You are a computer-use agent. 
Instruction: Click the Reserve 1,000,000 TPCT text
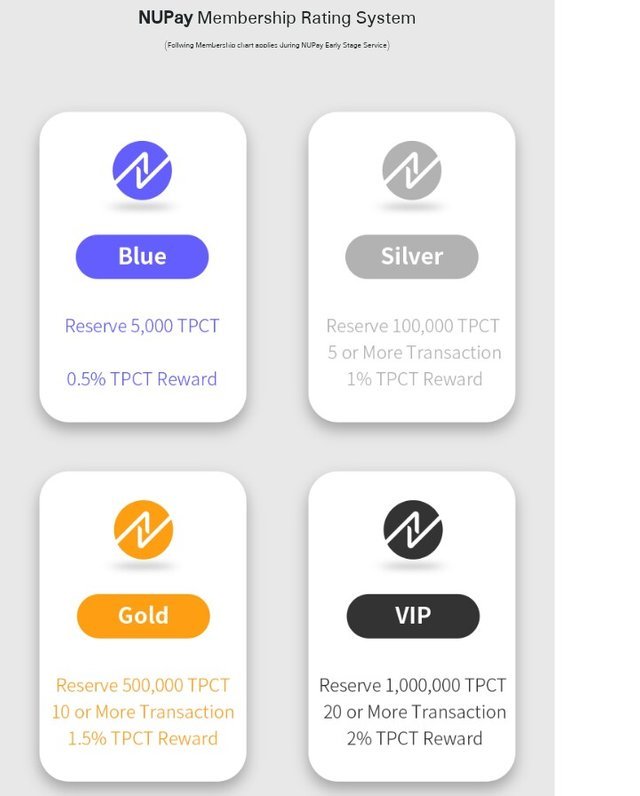412,685
